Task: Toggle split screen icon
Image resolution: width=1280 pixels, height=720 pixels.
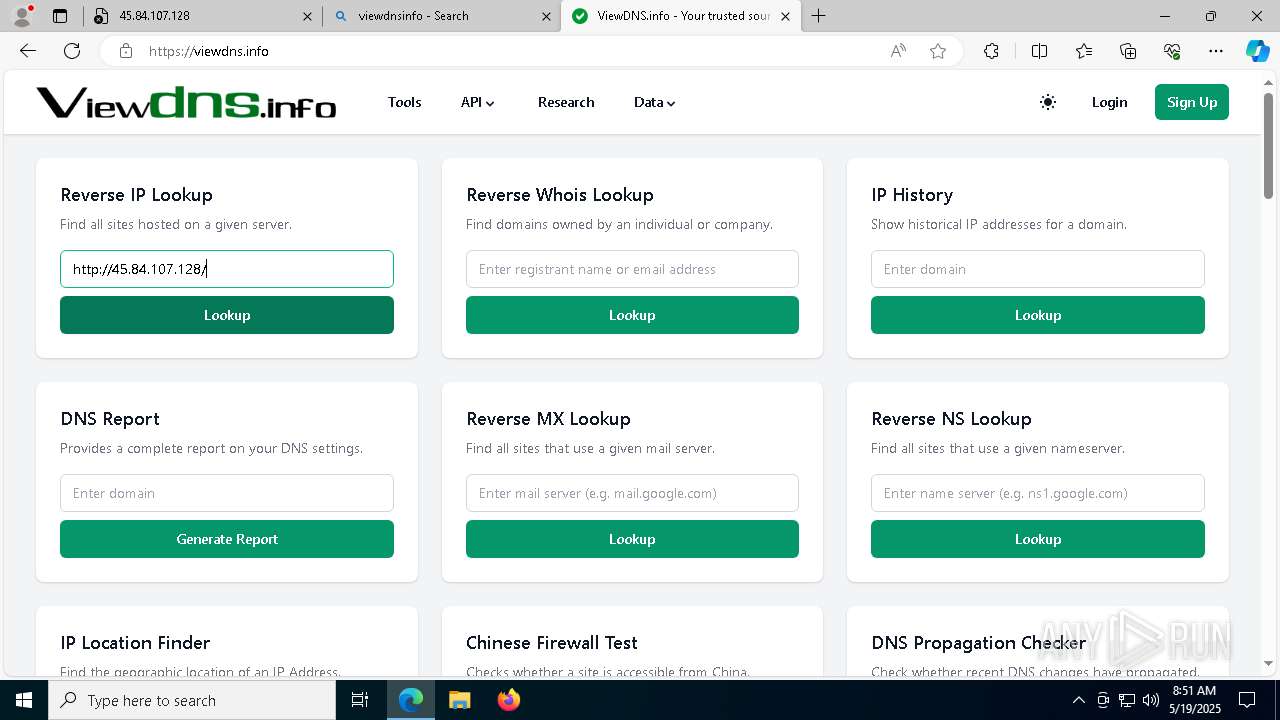Action: coord(1039,51)
